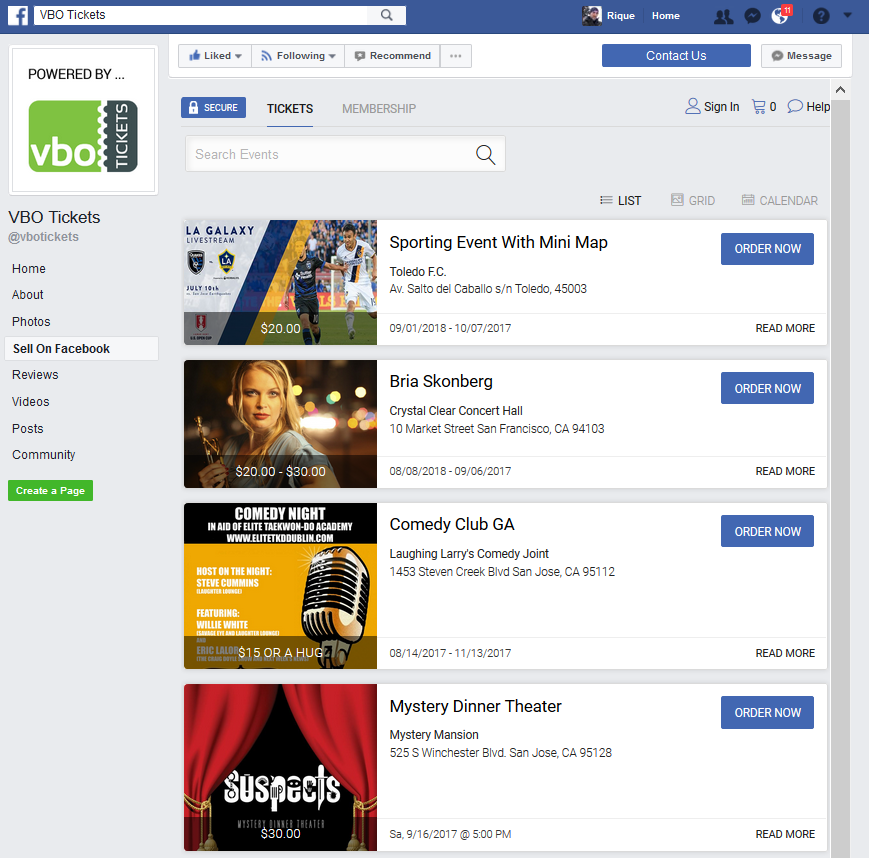Switch to the TICKETS tab
Screen dimensions: 869x858
pyautogui.click(x=290, y=109)
